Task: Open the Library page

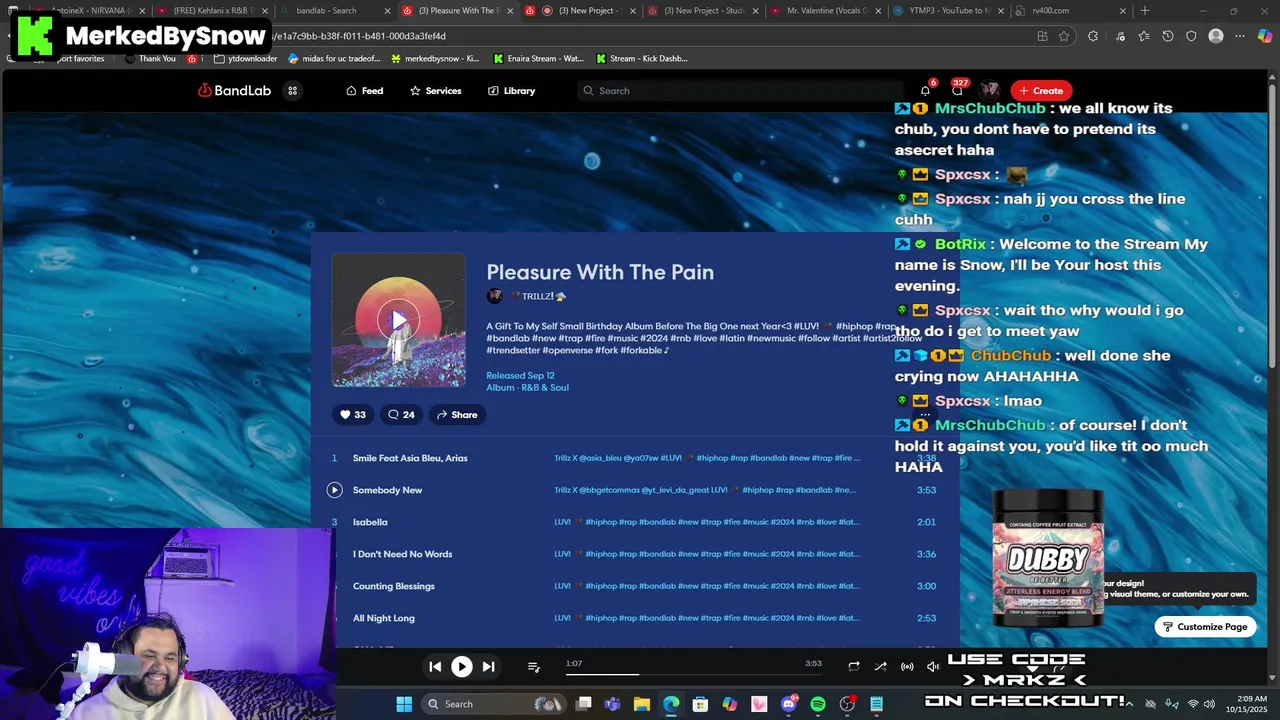Action: click(x=511, y=90)
